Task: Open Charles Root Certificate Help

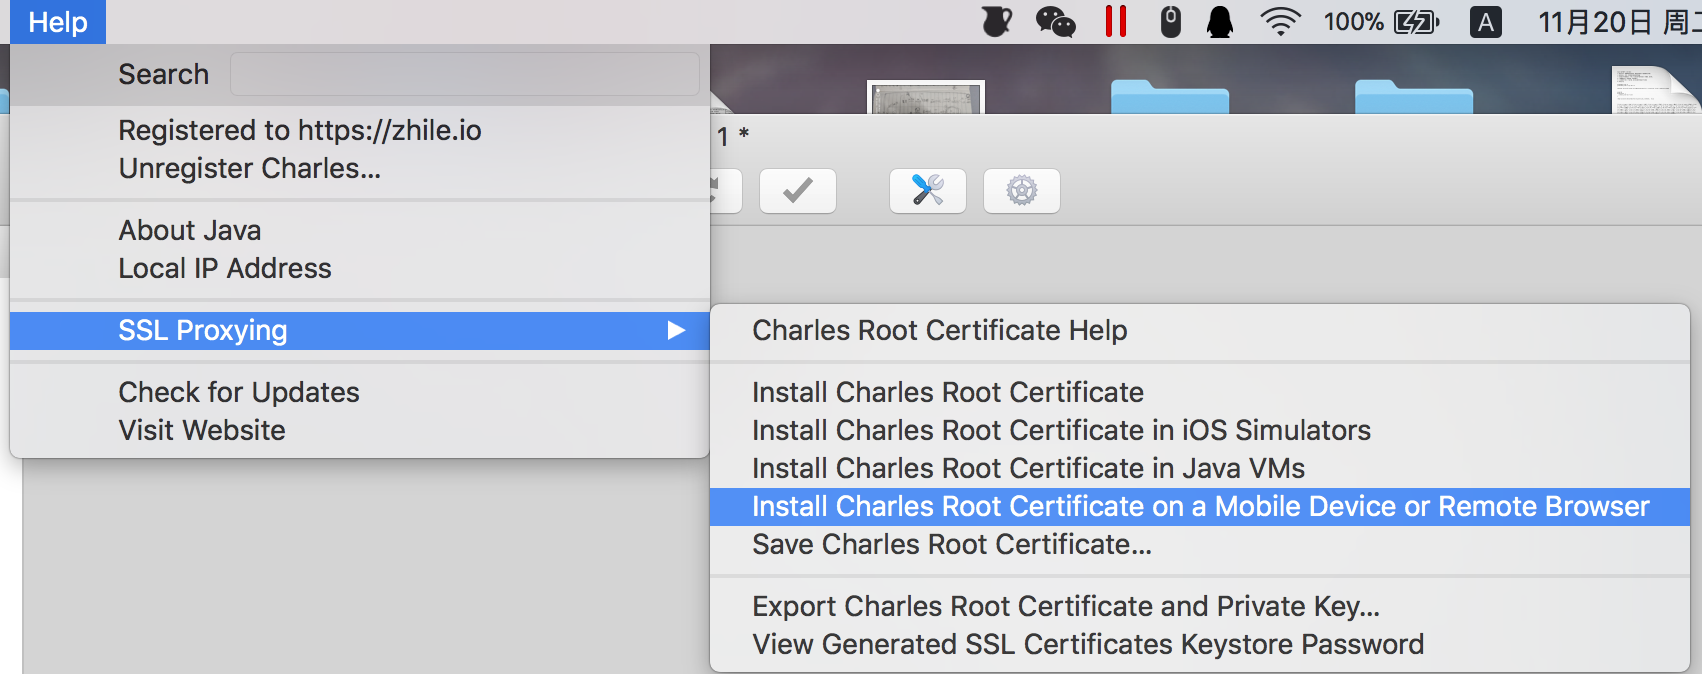Action: (x=1200, y=330)
